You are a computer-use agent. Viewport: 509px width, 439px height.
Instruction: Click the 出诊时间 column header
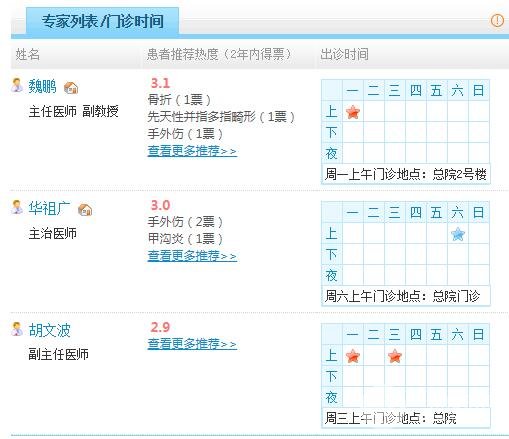(344, 54)
